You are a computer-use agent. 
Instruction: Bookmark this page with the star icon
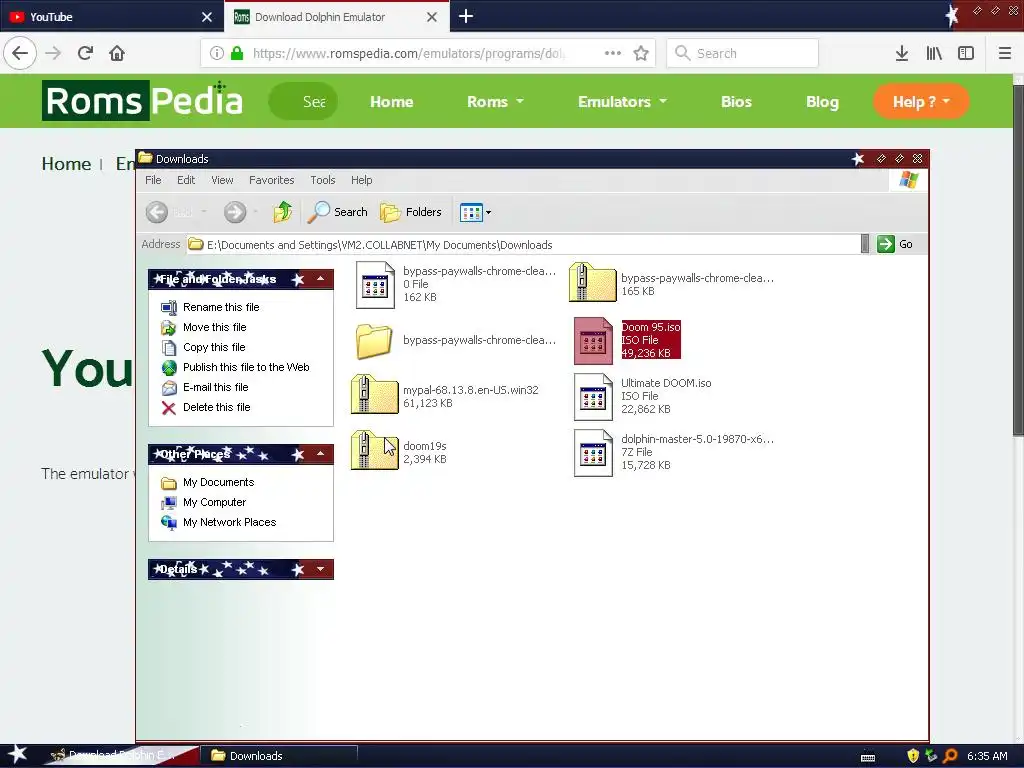click(641, 53)
